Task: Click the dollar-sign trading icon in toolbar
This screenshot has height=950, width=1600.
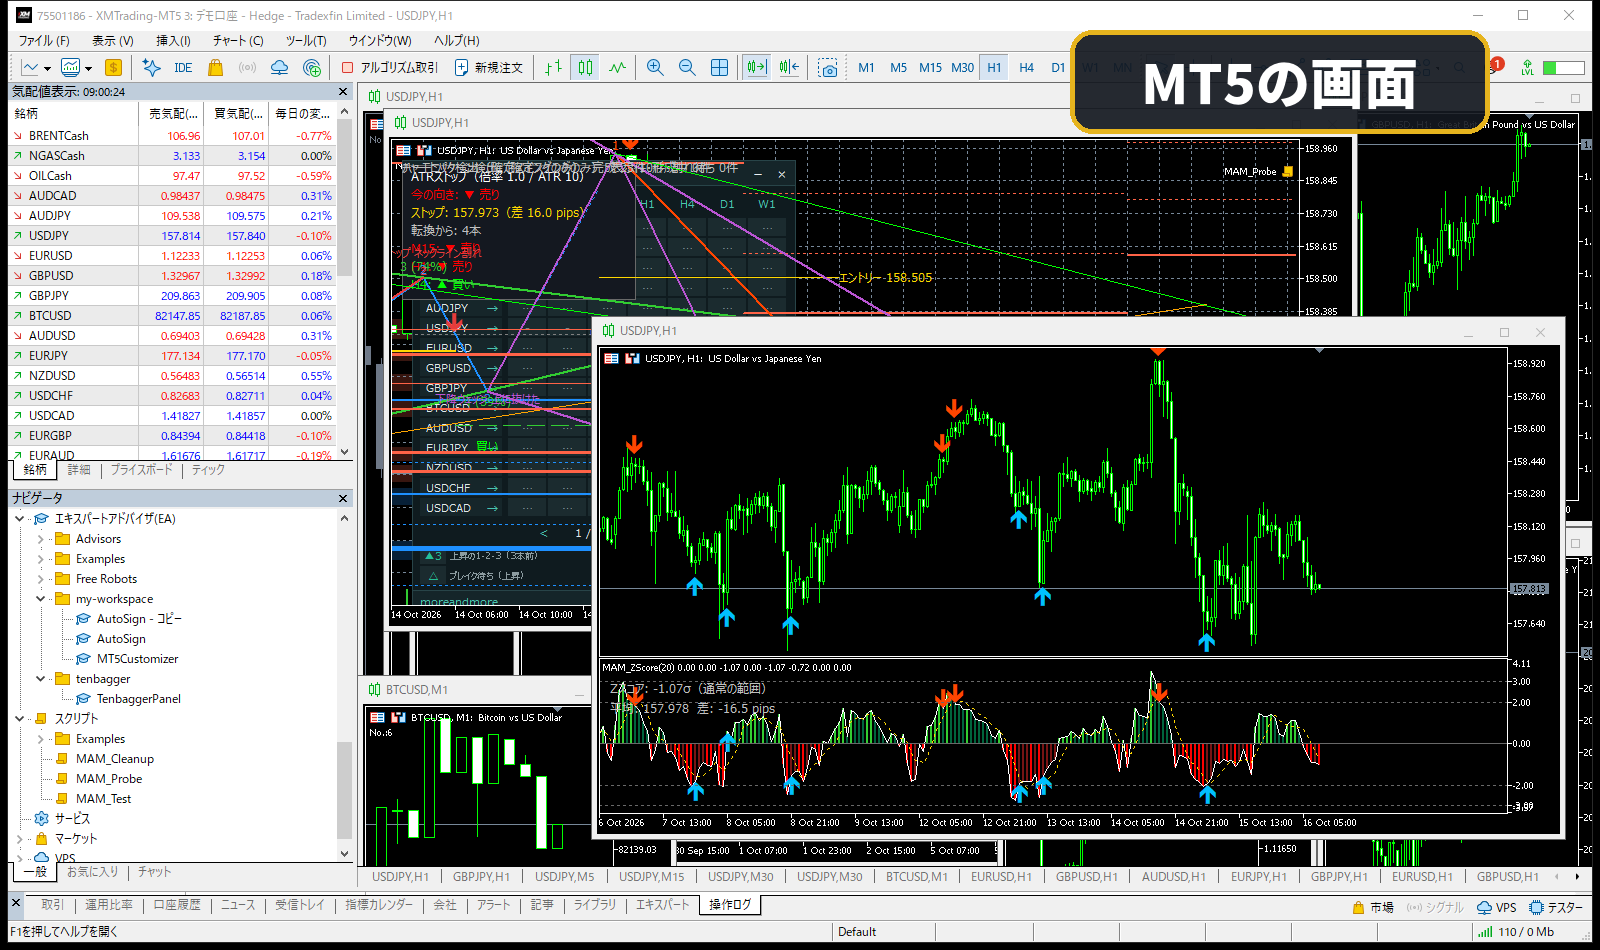Action: [113, 68]
